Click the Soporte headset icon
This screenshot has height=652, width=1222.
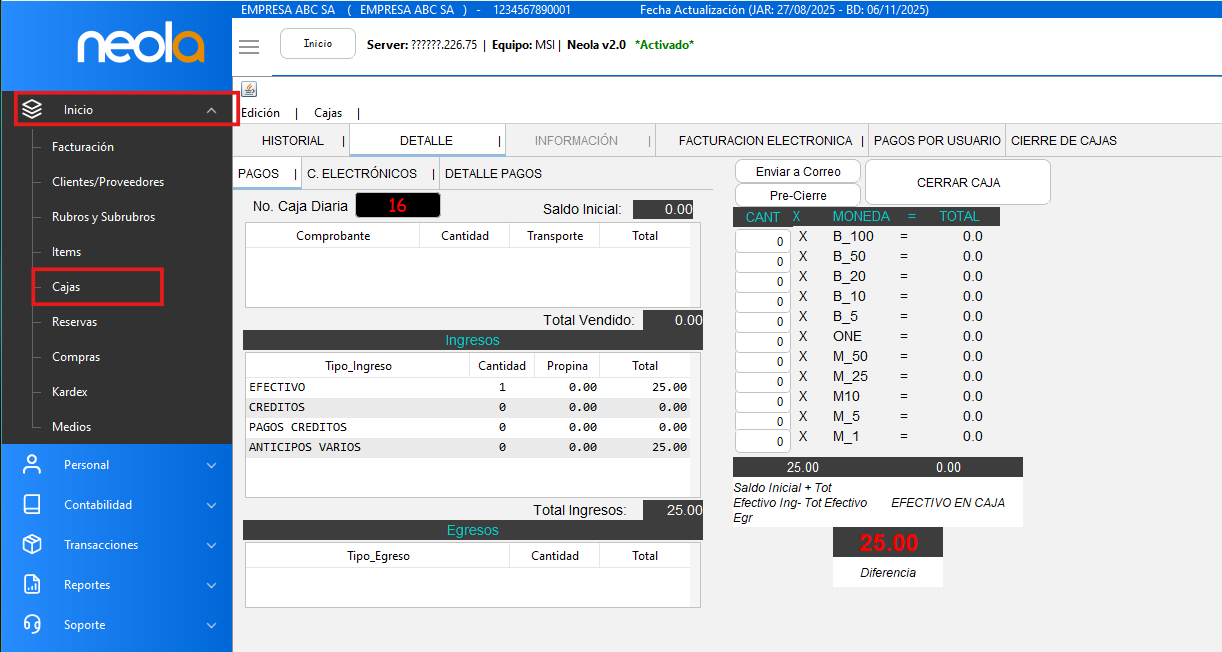(32, 624)
